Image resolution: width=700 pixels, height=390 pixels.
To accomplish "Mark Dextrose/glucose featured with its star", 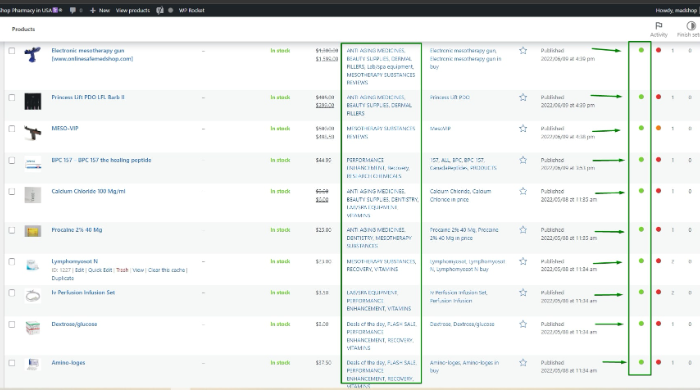I will tap(523, 324).
